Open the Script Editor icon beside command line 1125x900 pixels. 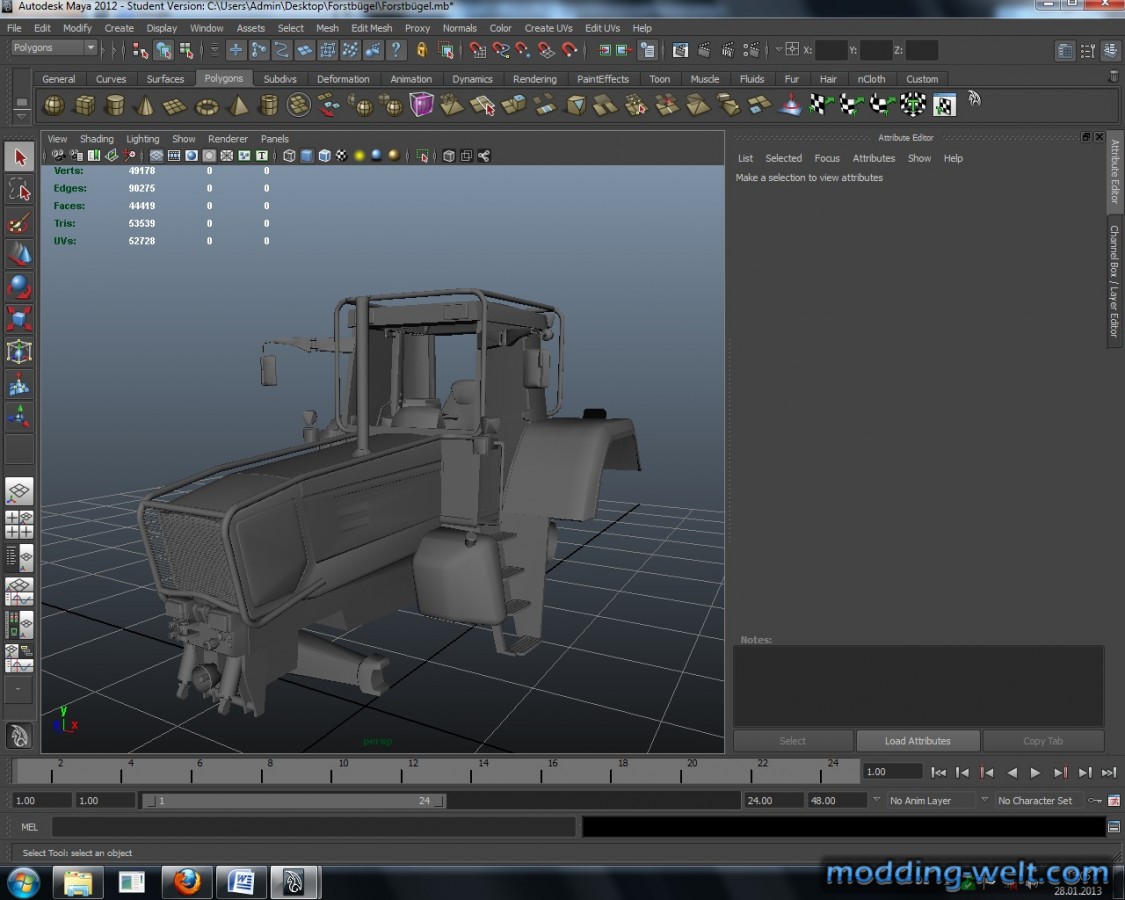click(x=1114, y=827)
